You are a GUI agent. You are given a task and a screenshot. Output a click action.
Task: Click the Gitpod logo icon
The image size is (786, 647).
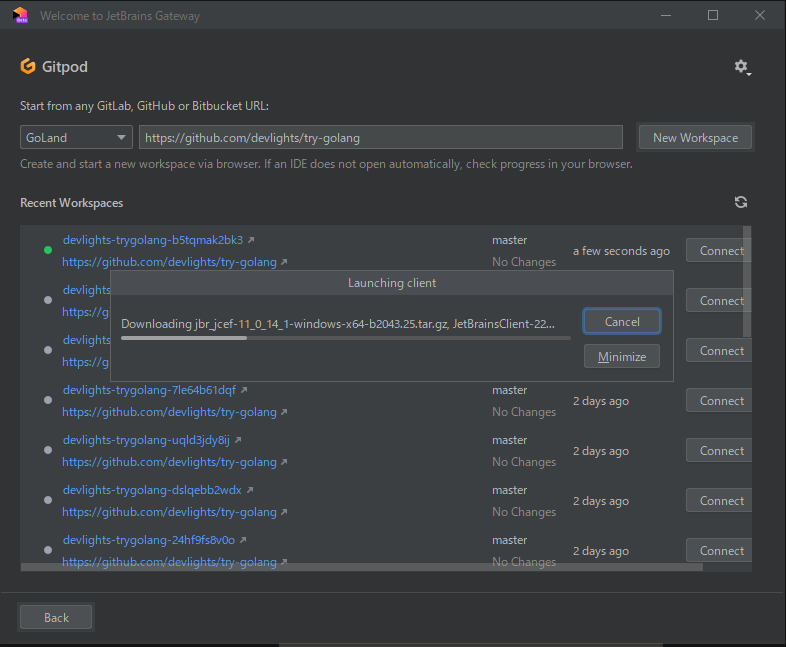click(x=28, y=66)
